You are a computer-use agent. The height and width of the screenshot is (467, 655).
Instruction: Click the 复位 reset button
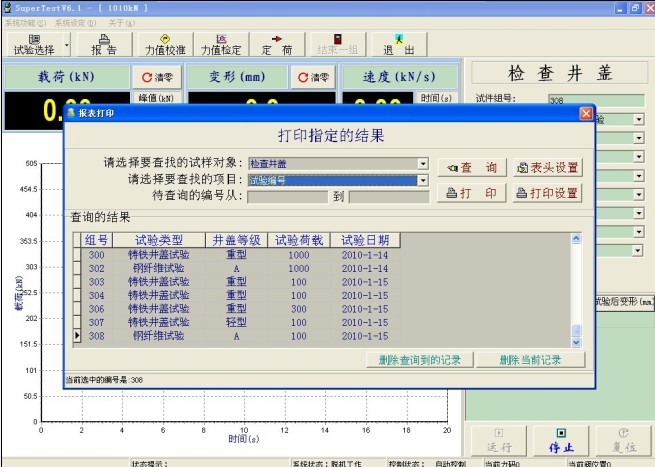(624, 441)
